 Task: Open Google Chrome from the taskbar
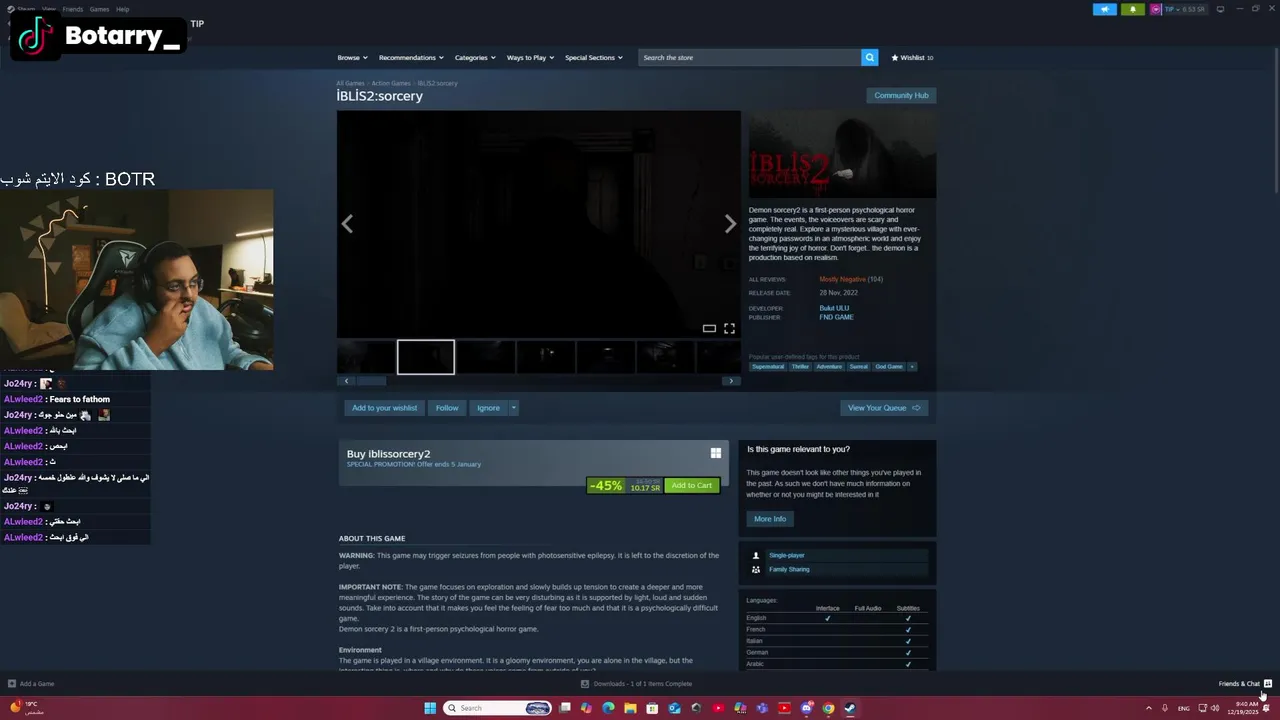(x=828, y=708)
